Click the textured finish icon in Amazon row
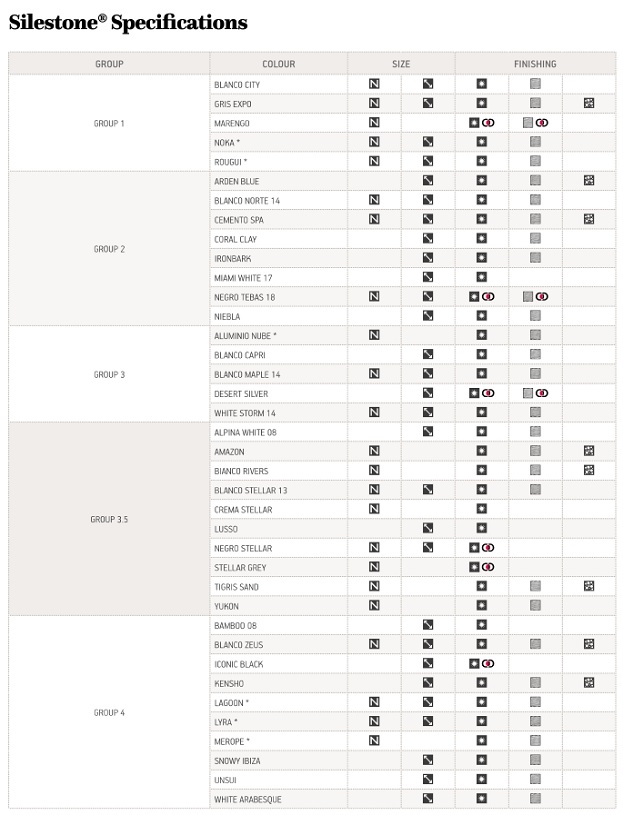 coord(589,452)
